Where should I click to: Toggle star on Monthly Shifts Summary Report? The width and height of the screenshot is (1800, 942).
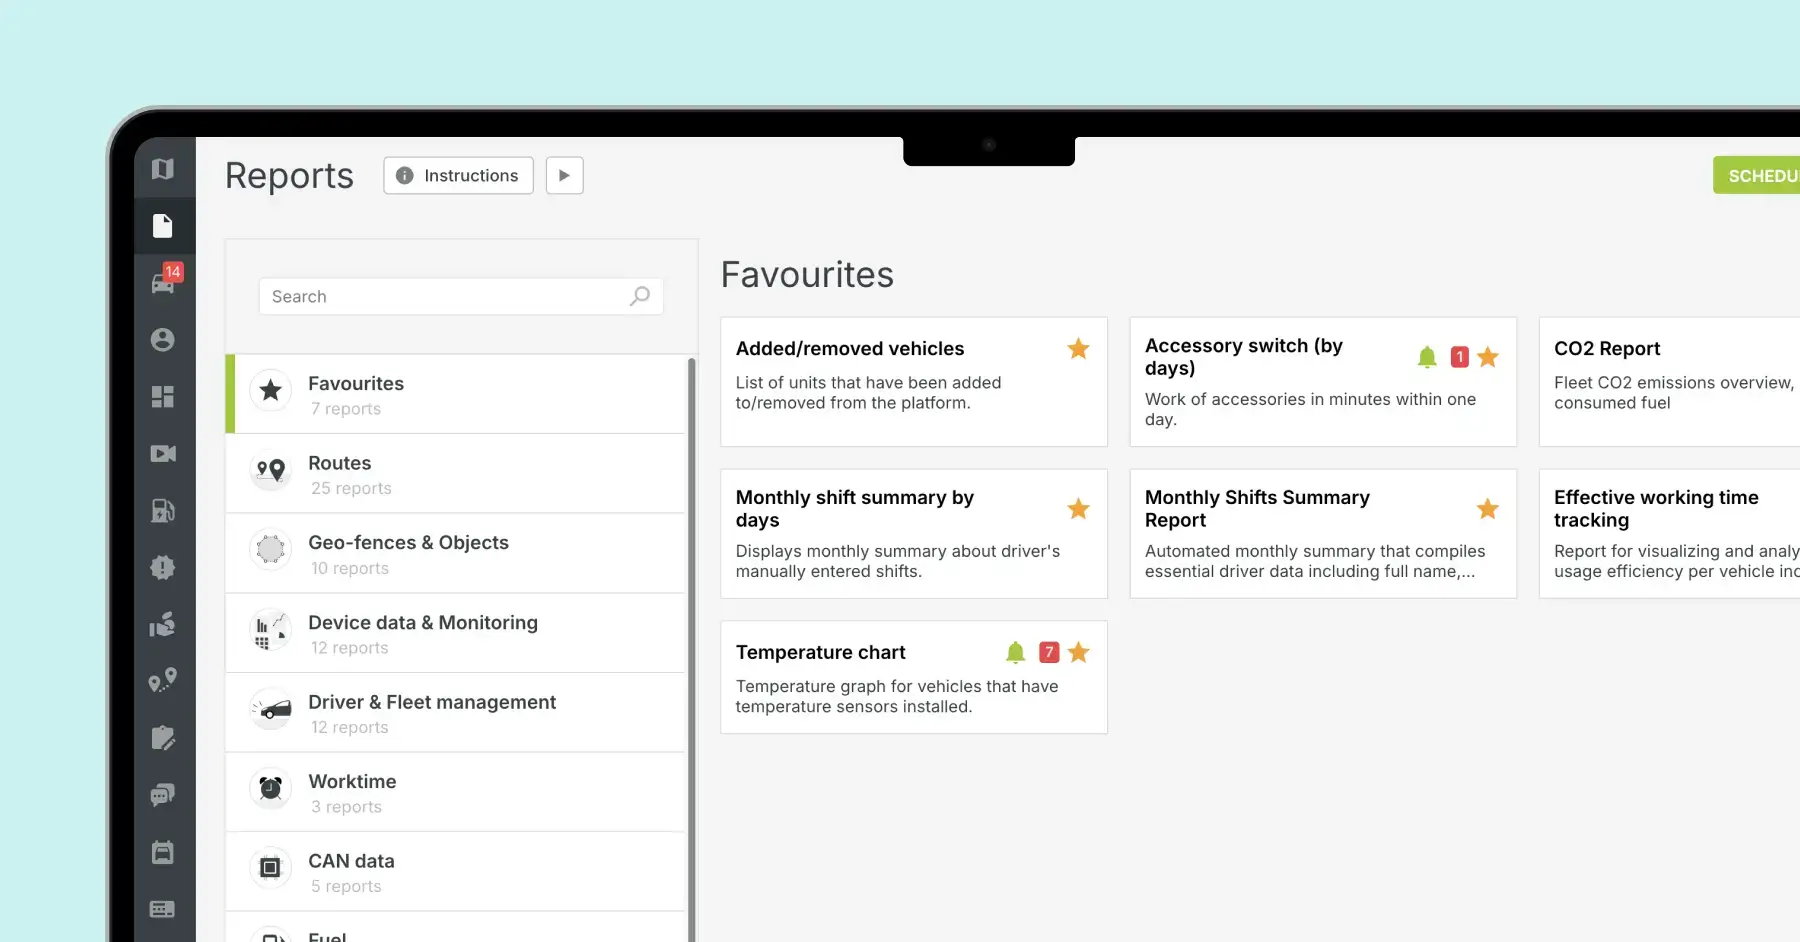pyautogui.click(x=1488, y=509)
